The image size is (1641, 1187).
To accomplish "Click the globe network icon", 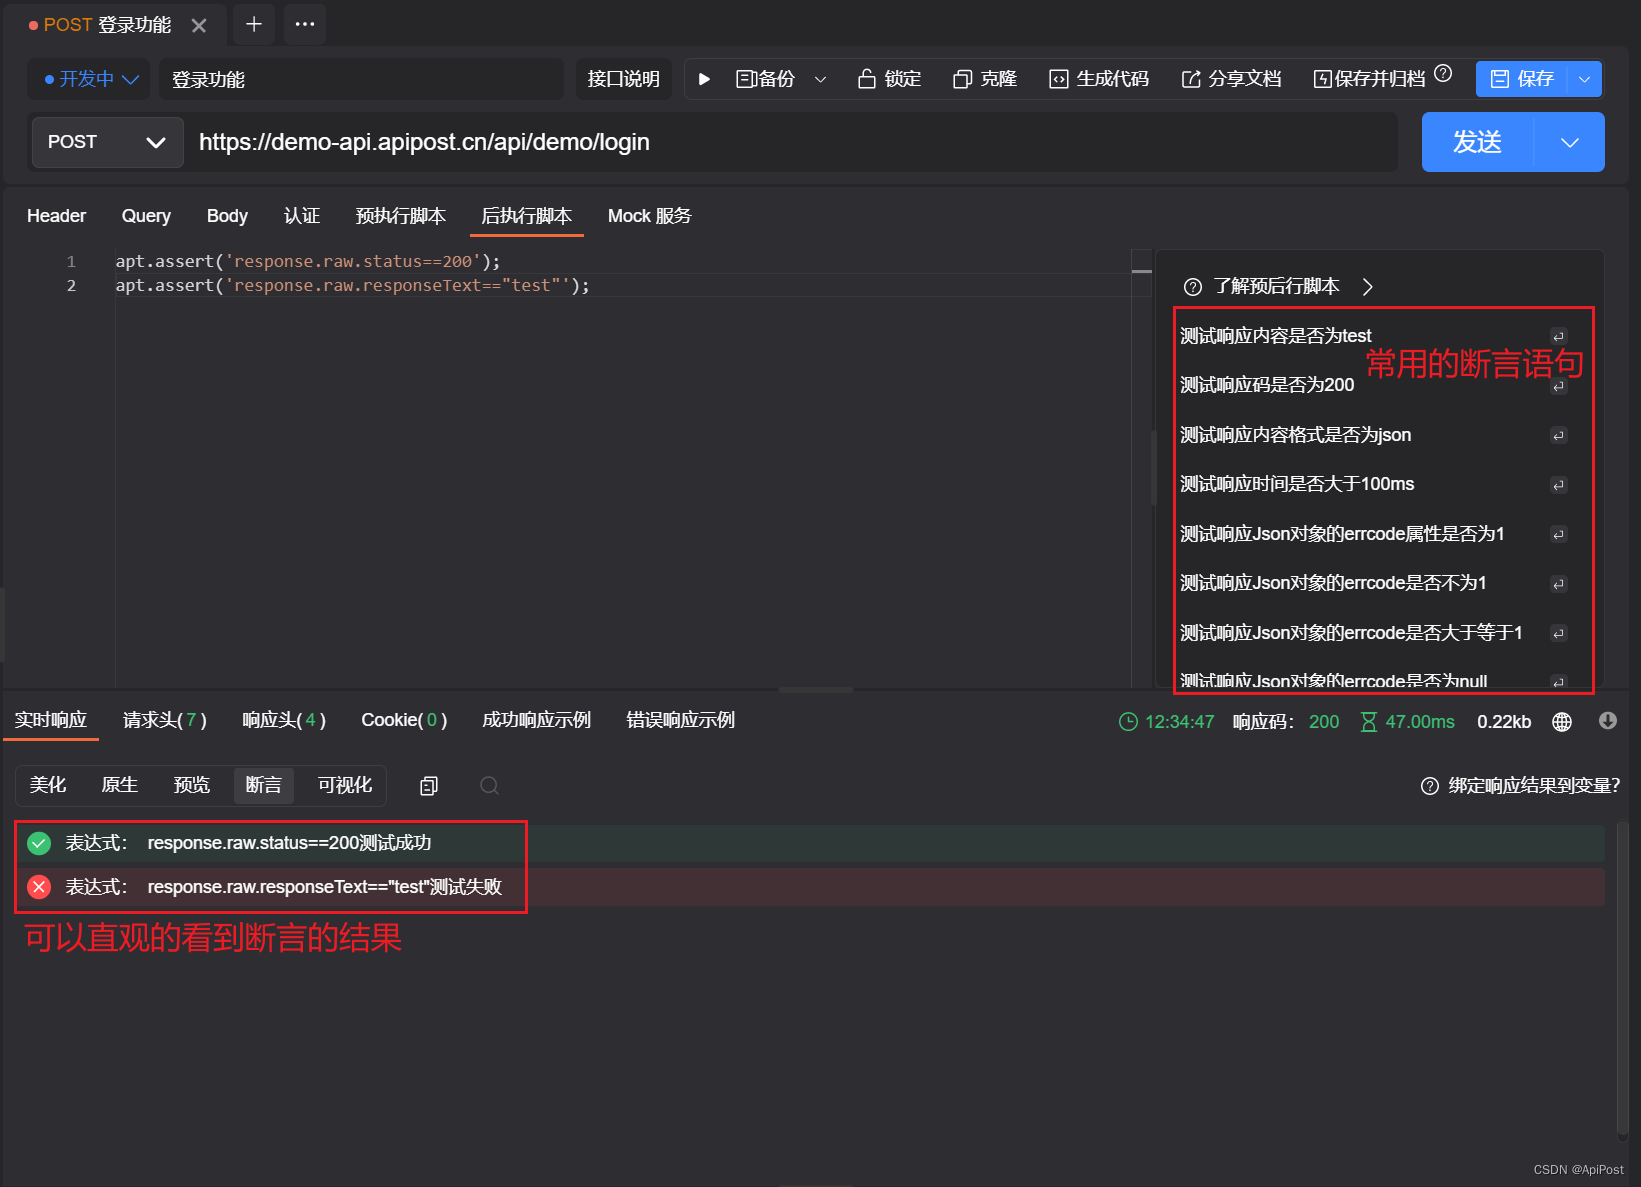I will [1562, 722].
